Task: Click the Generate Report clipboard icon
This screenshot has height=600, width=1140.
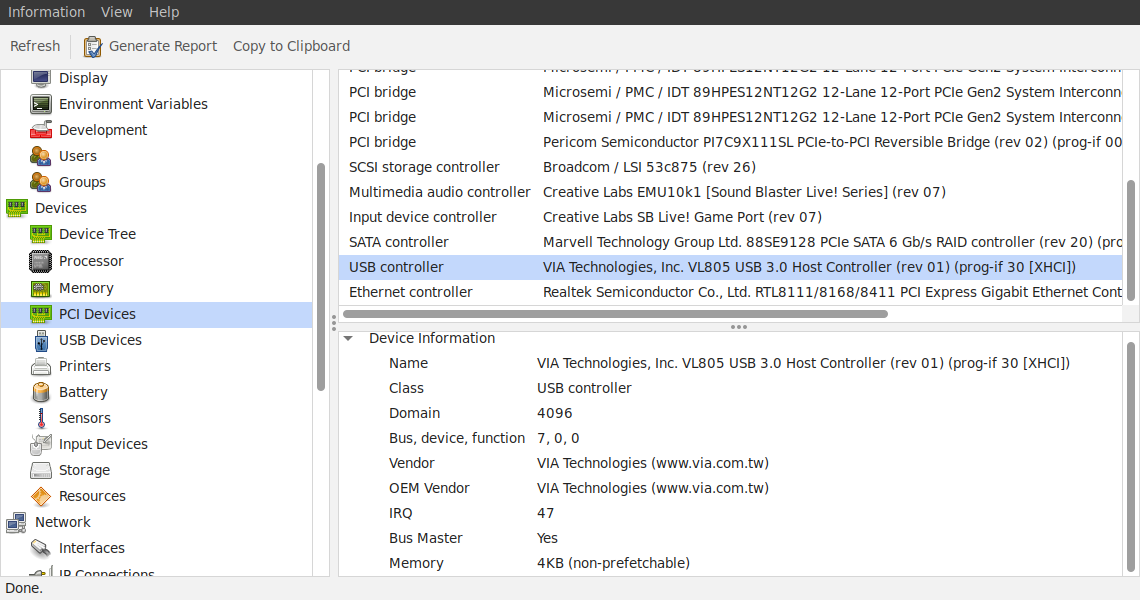Action: click(x=93, y=46)
